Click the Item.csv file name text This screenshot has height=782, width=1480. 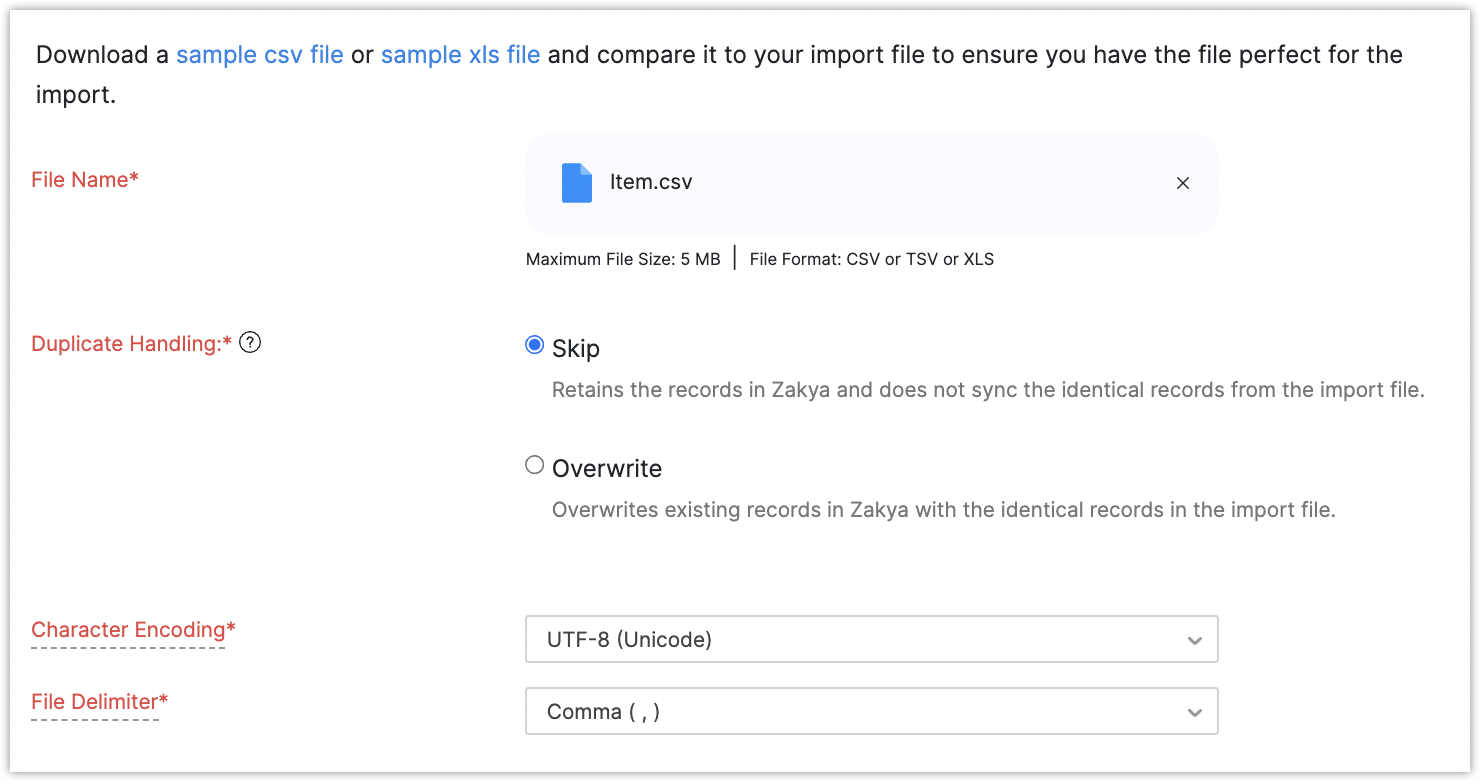point(651,182)
